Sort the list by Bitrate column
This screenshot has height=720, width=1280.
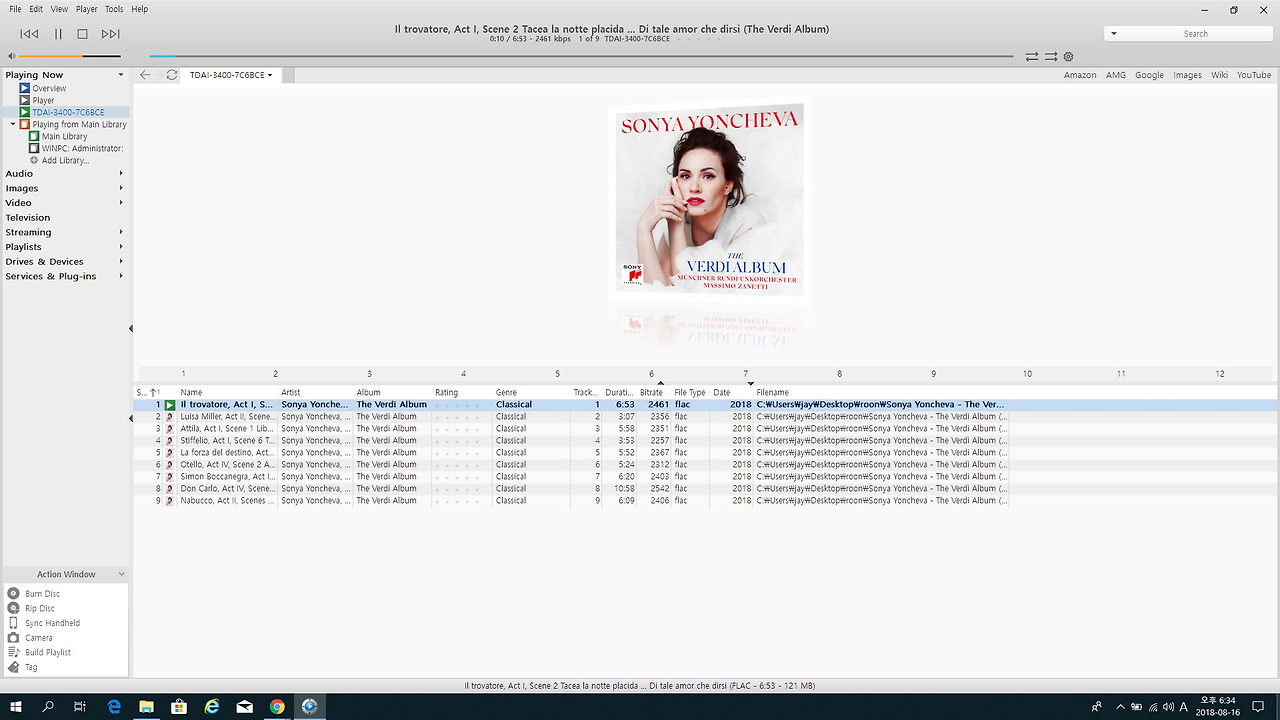(x=653, y=393)
